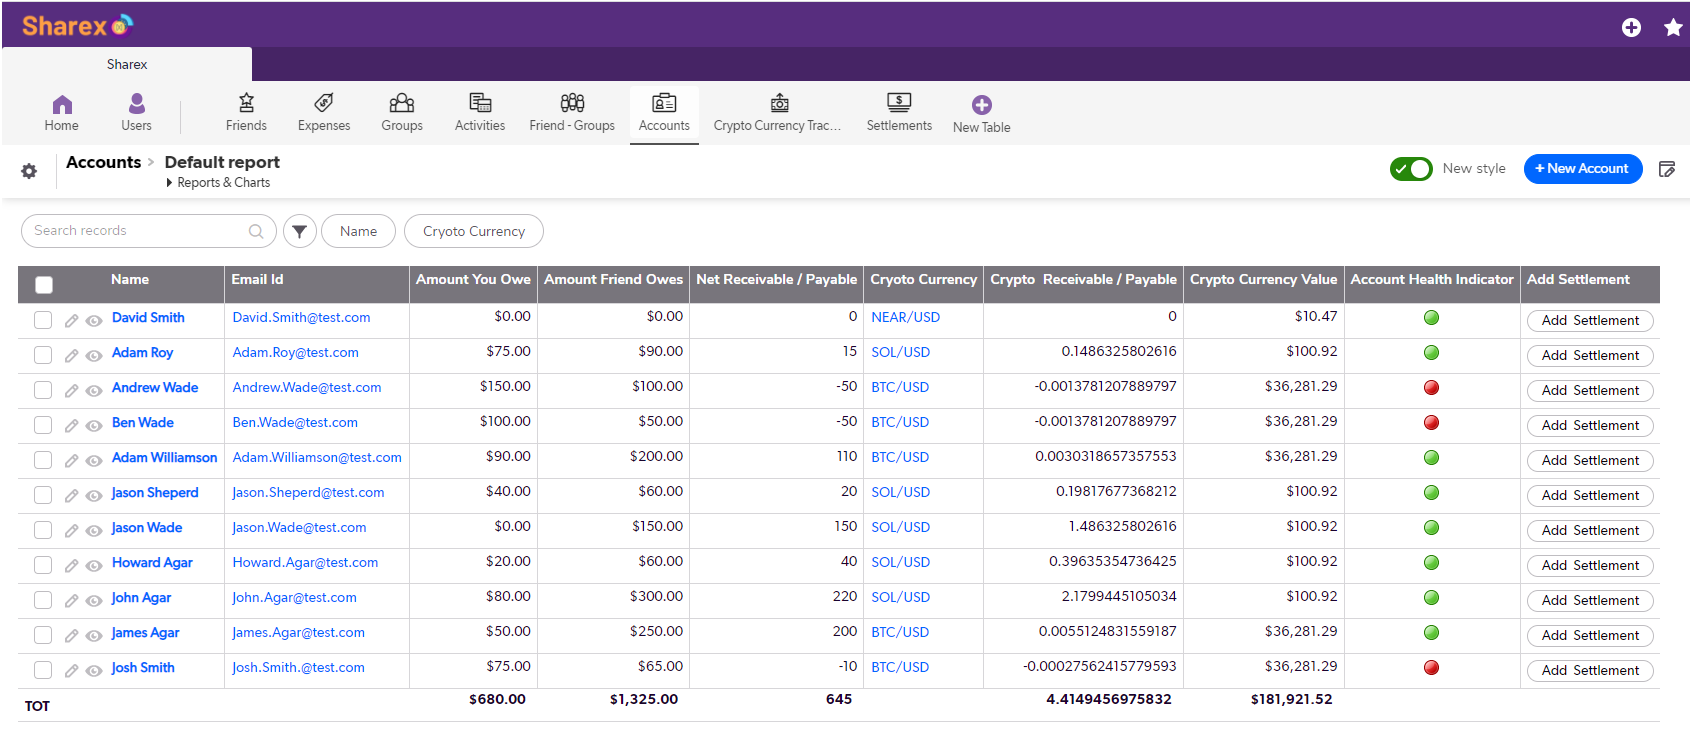Check the Andrew Wade row checkbox
The image size is (1690, 744).
coord(43,390)
